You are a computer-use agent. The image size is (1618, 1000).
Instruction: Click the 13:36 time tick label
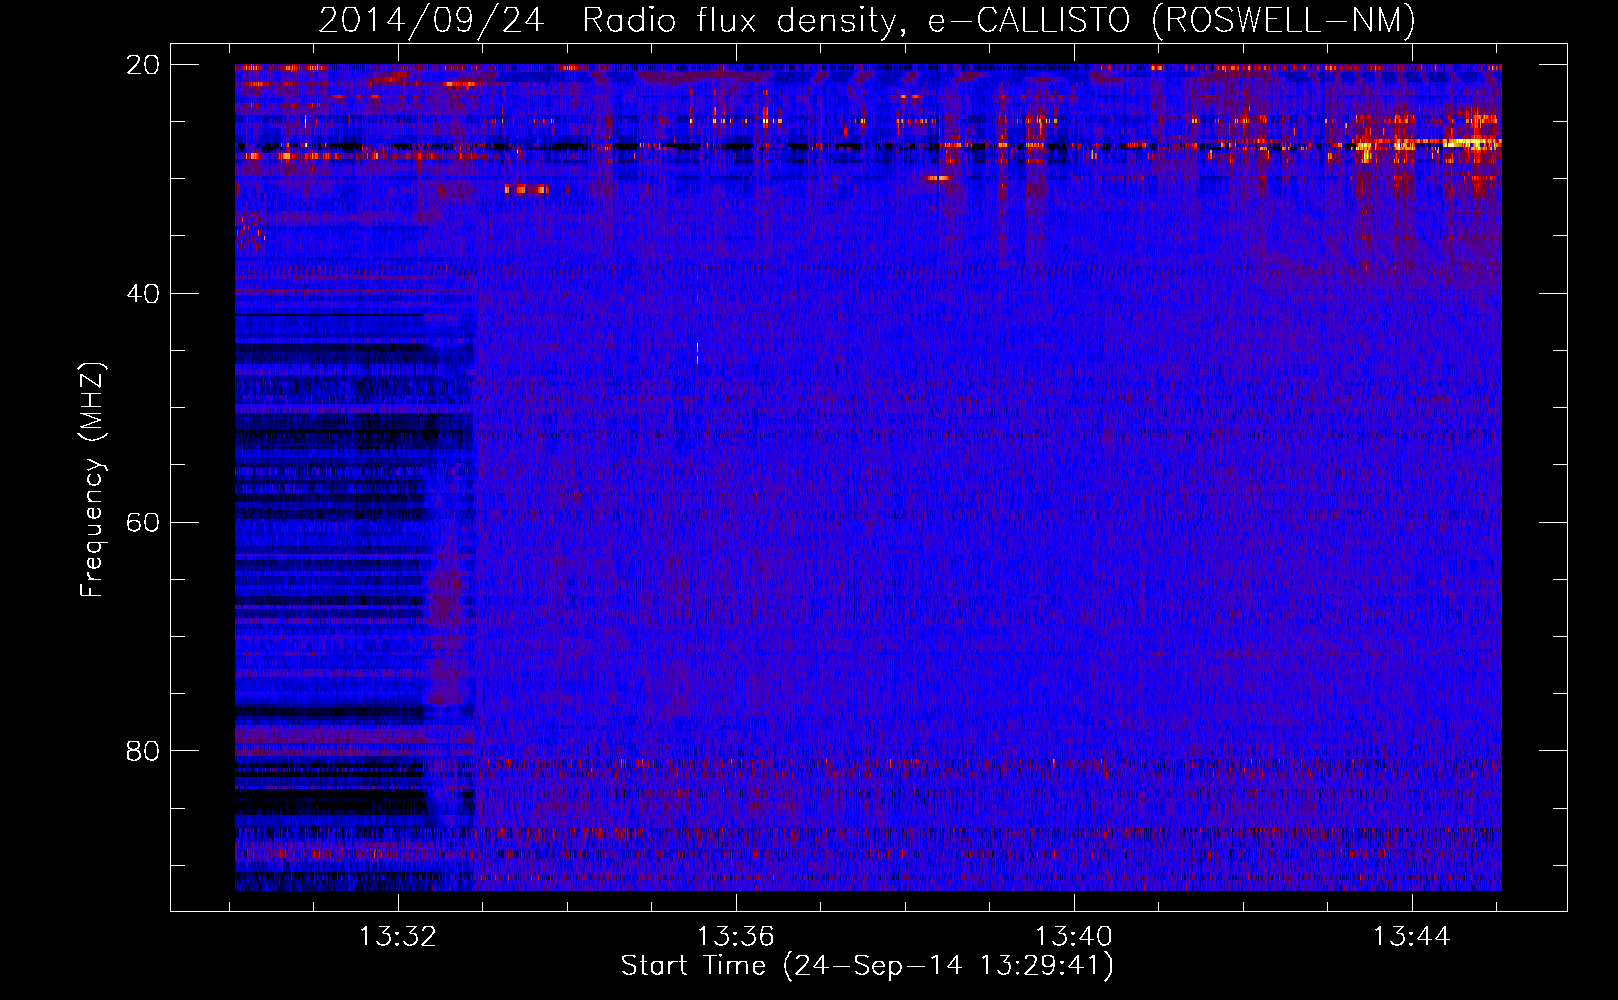point(736,937)
